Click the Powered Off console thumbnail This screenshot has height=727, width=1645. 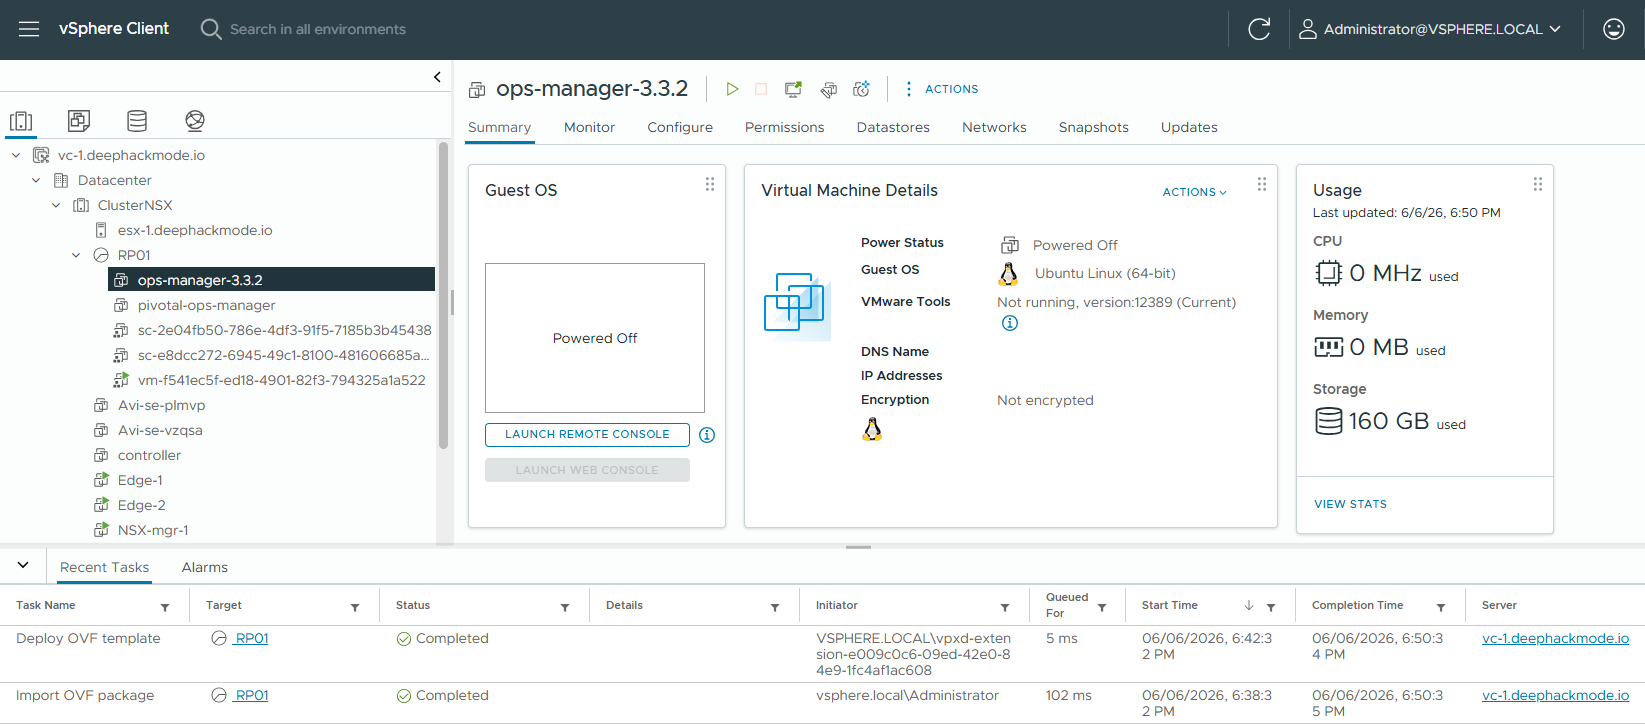tap(595, 338)
